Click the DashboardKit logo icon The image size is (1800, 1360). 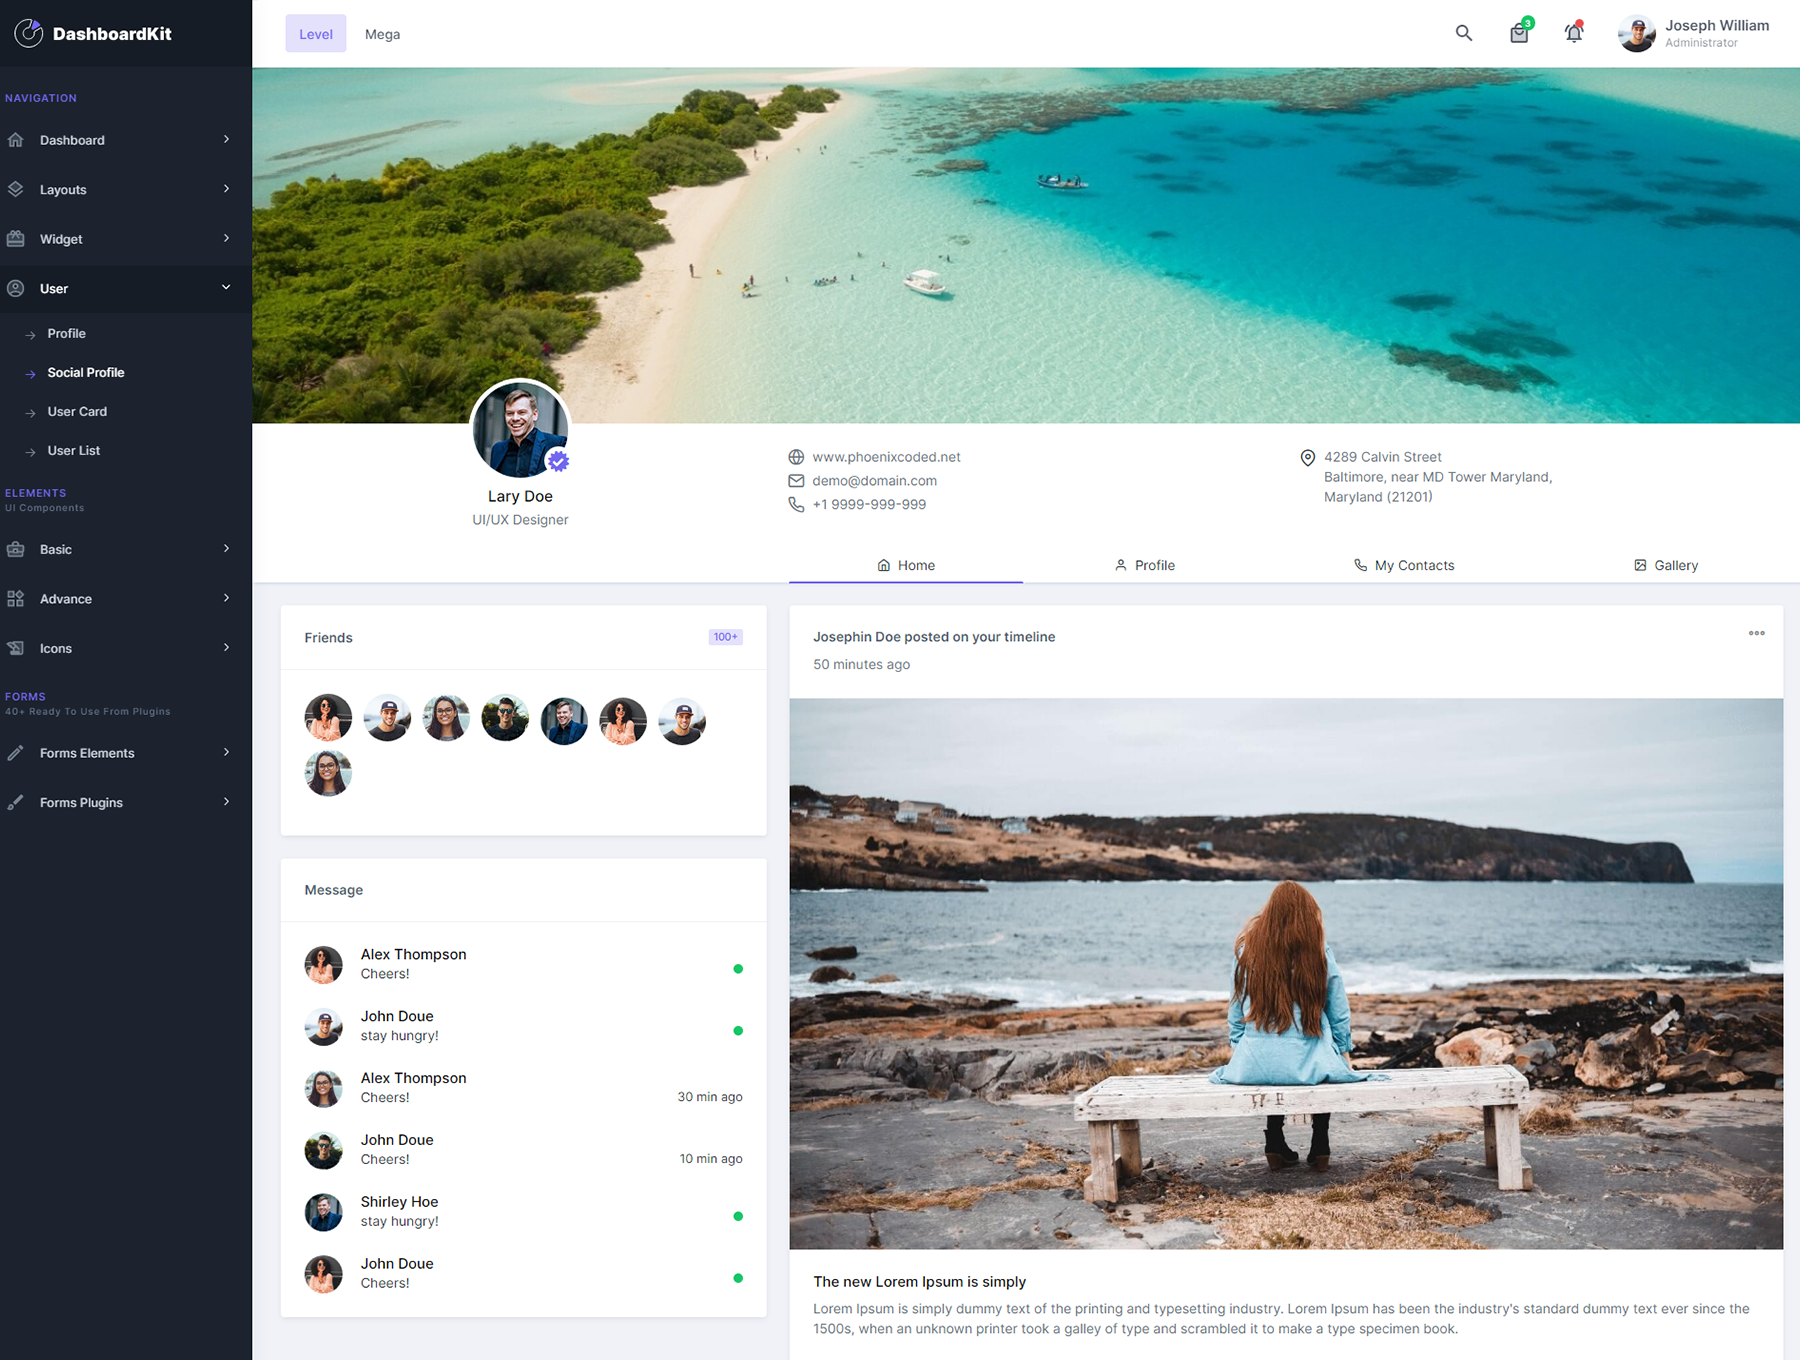point(28,33)
